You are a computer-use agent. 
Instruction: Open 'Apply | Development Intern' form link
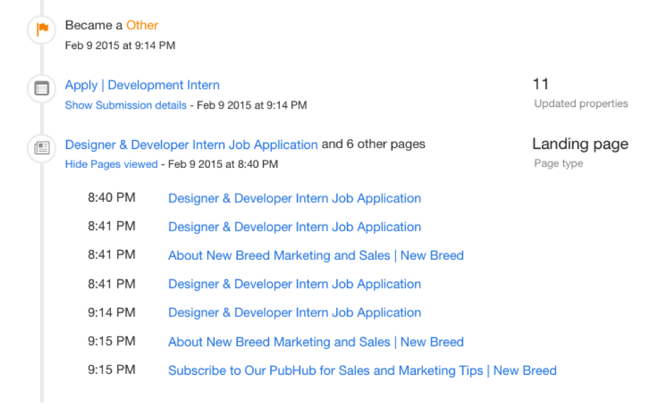[142, 85]
